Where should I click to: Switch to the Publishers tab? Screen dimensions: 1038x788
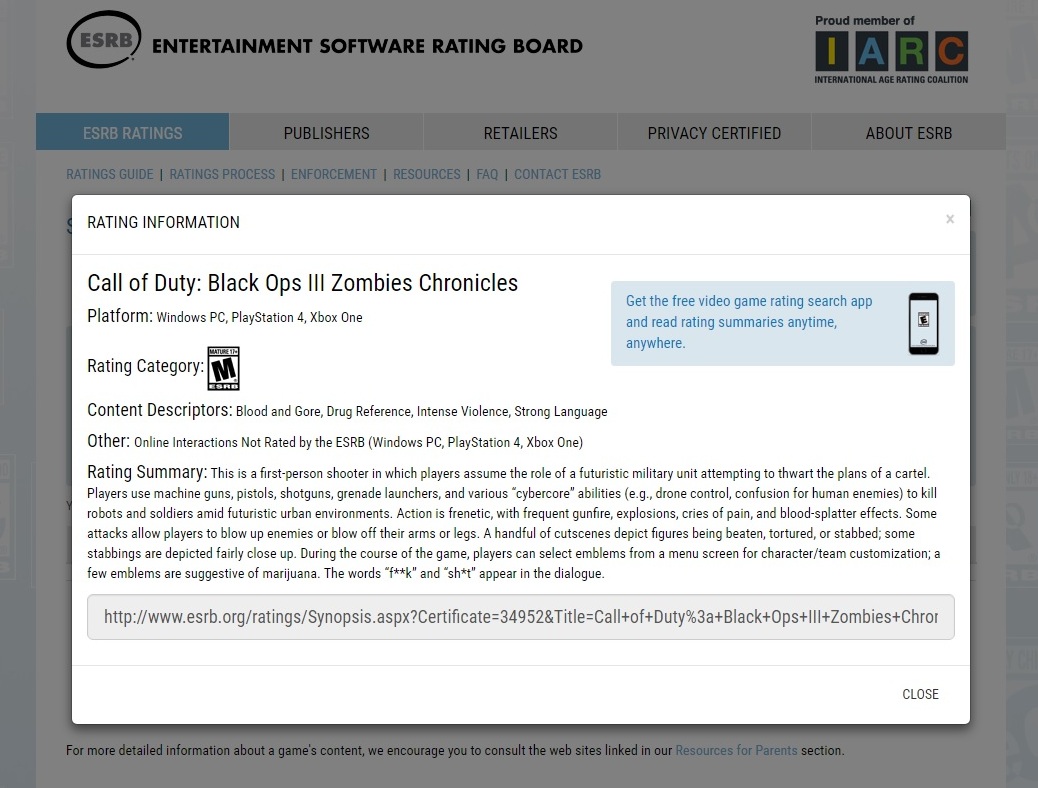[326, 133]
